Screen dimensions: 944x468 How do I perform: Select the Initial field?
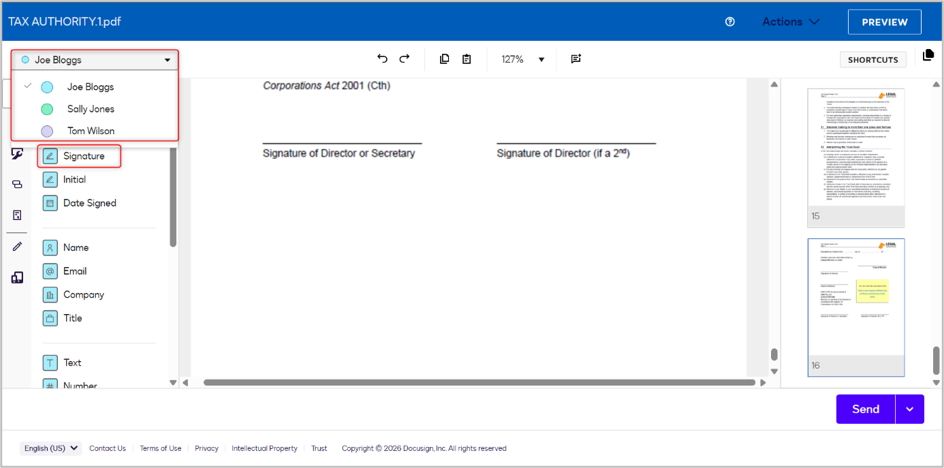tap(64, 179)
